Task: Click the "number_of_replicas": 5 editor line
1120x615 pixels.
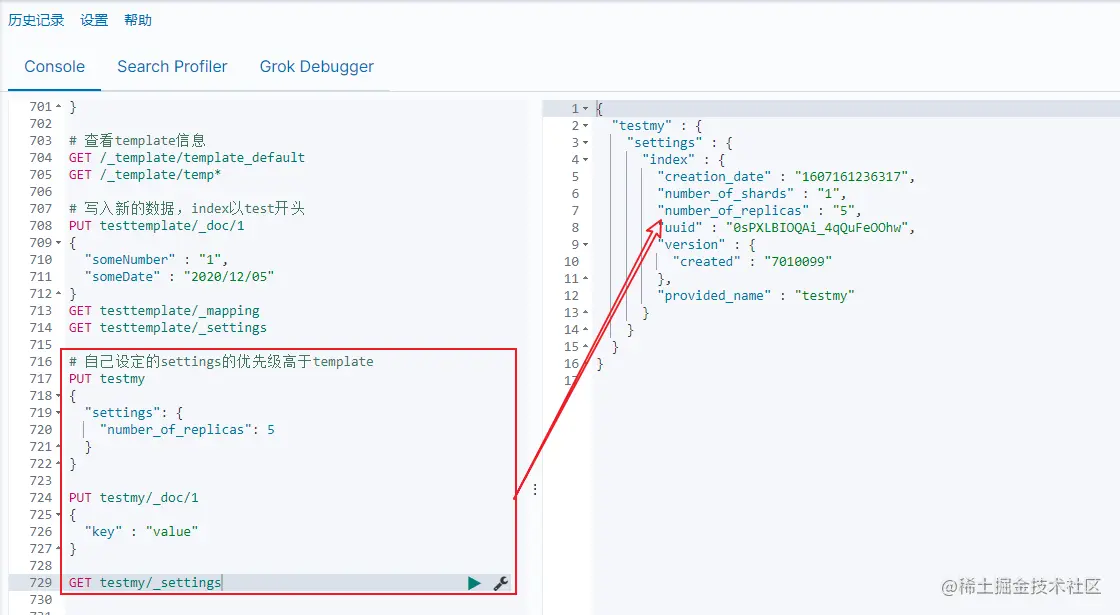Action: [x=187, y=430]
